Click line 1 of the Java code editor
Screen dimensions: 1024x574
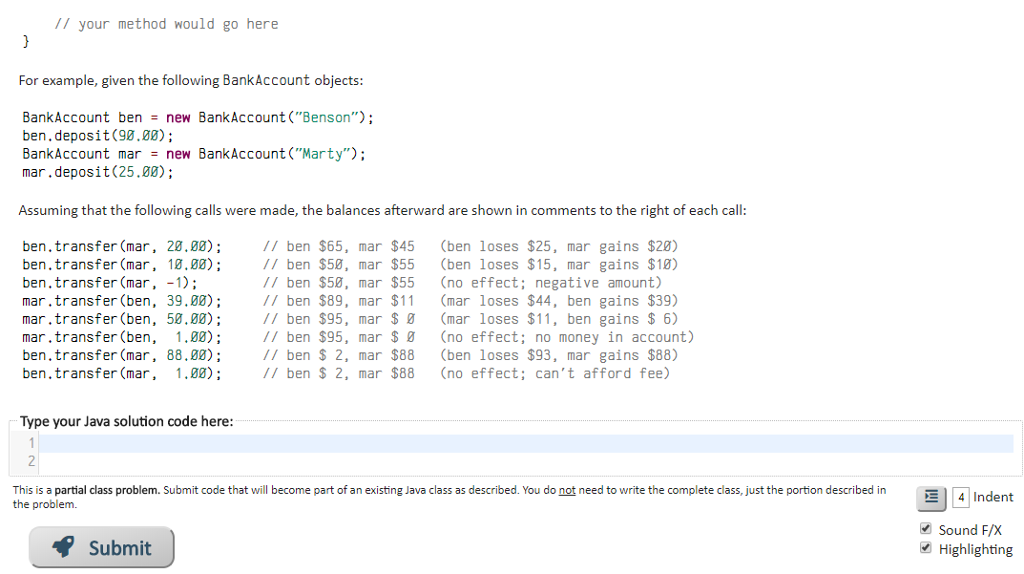coord(526,443)
